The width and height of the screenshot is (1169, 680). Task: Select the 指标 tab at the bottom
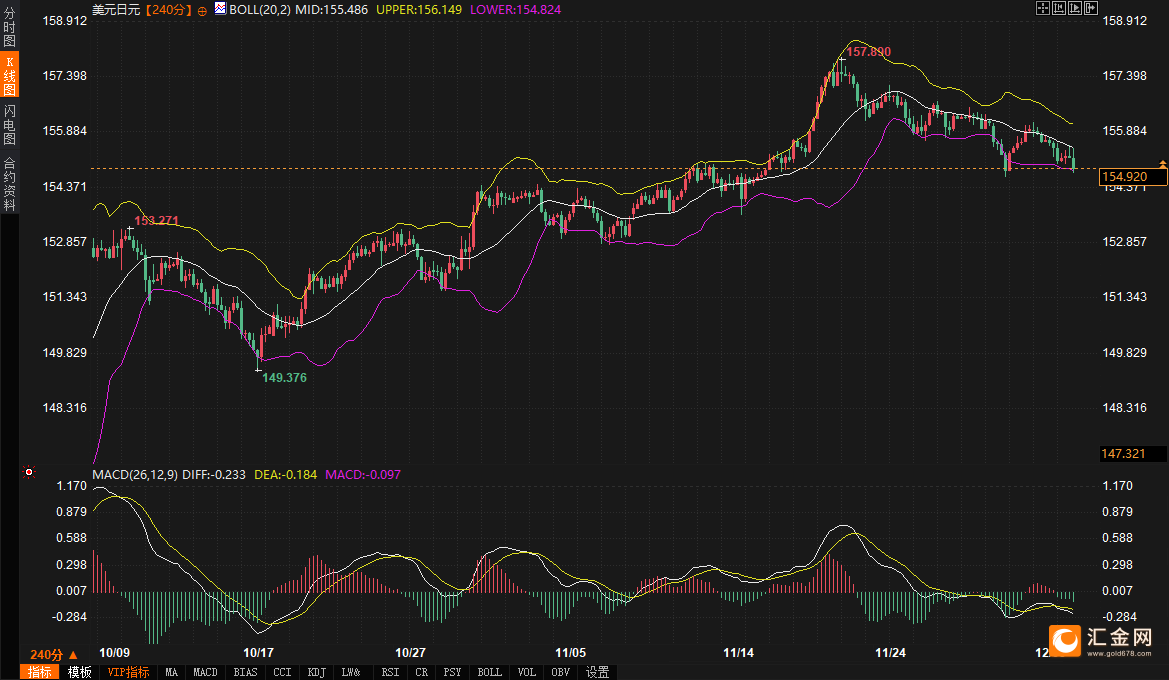click(x=40, y=672)
